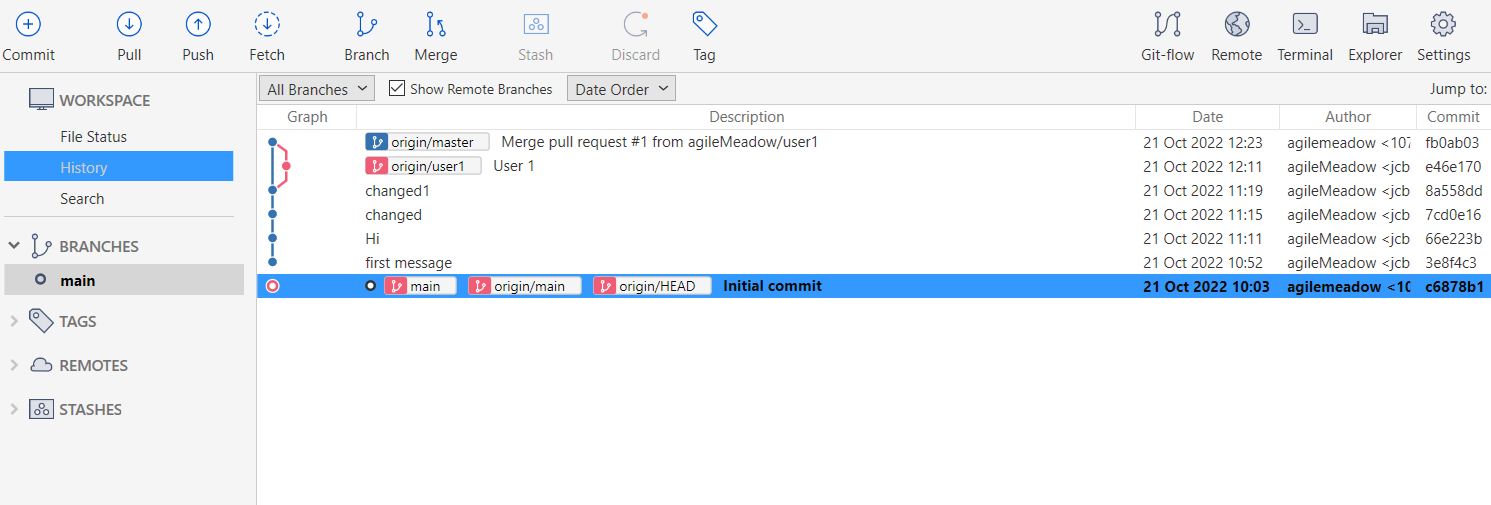Screen dimensions: 1491x505
Task: Click the Date column header
Action: [x=1208, y=117]
